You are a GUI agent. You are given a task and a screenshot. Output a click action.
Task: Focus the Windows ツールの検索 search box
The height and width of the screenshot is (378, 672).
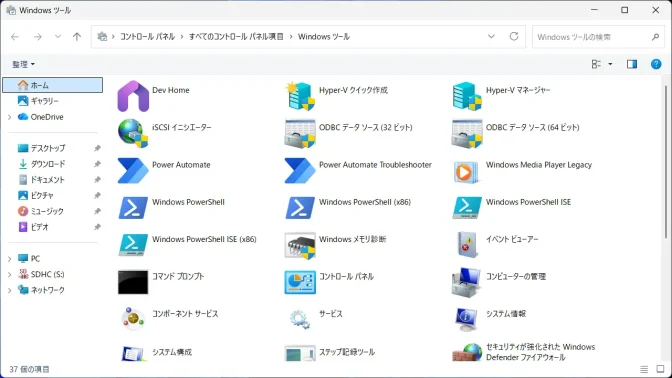598,37
